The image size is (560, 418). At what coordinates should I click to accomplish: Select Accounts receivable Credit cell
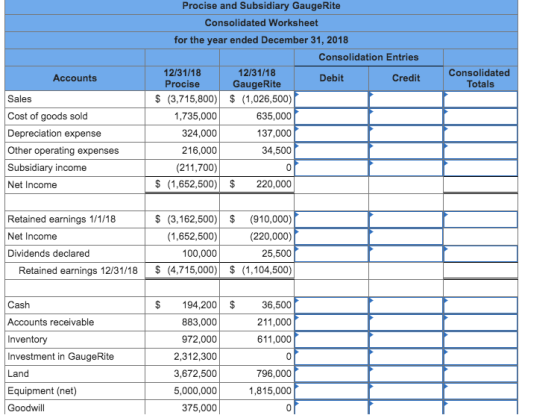(406, 322)
